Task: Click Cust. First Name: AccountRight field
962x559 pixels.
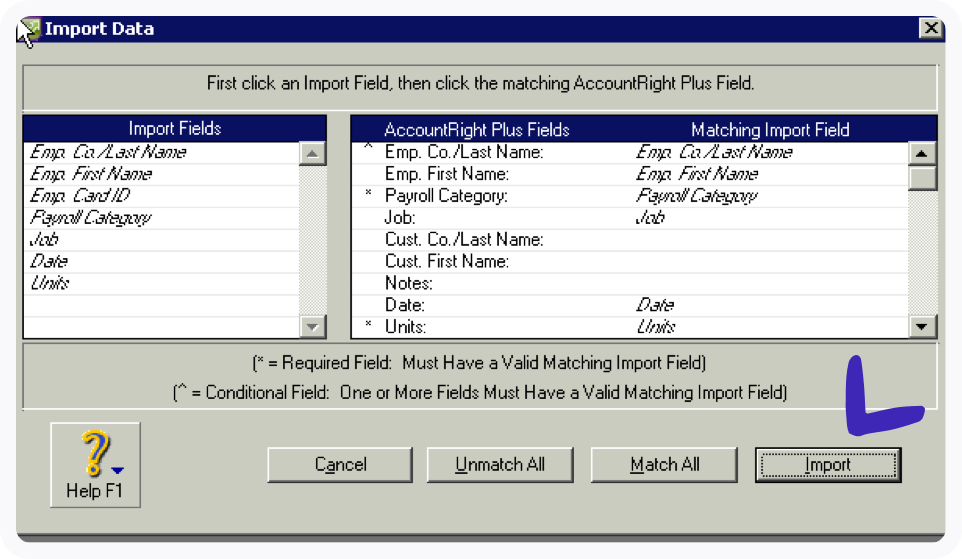Action: click(x=447, y=261)
